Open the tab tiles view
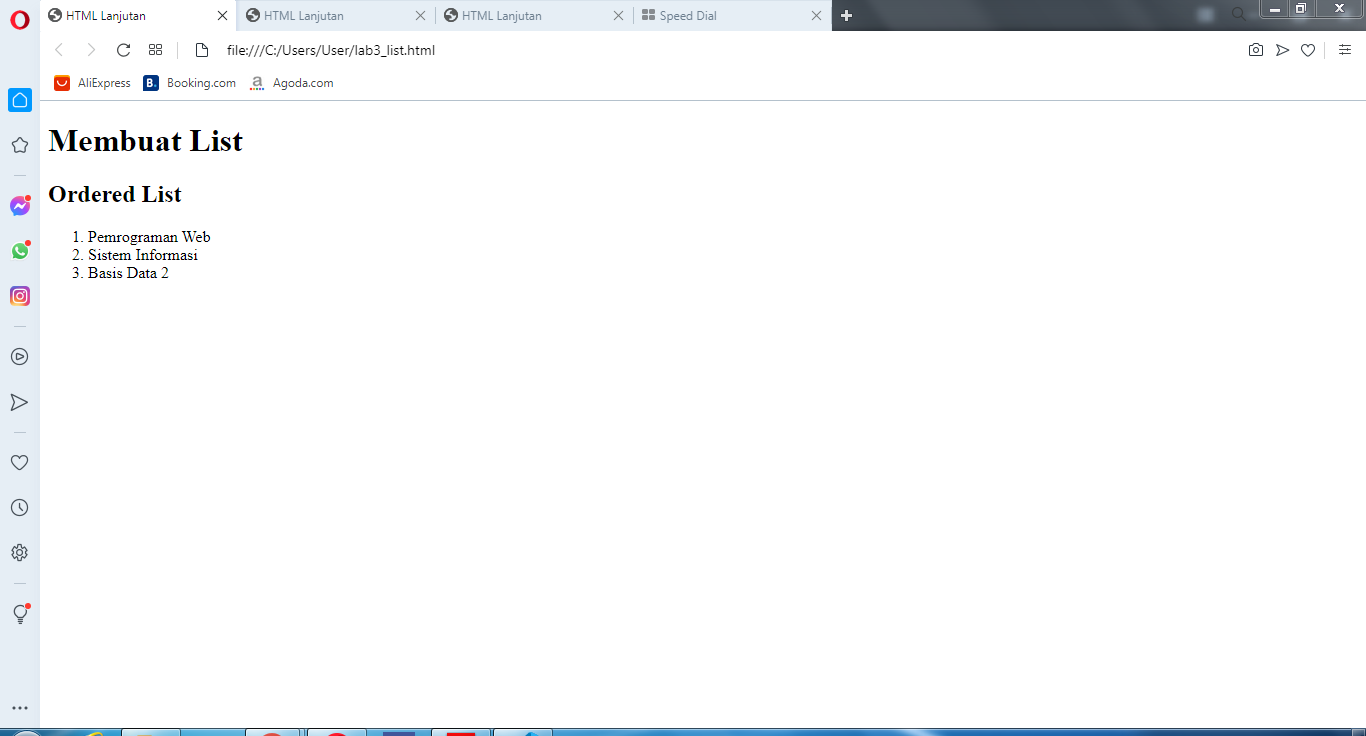 pyautogui.click(x=155, y=49)
